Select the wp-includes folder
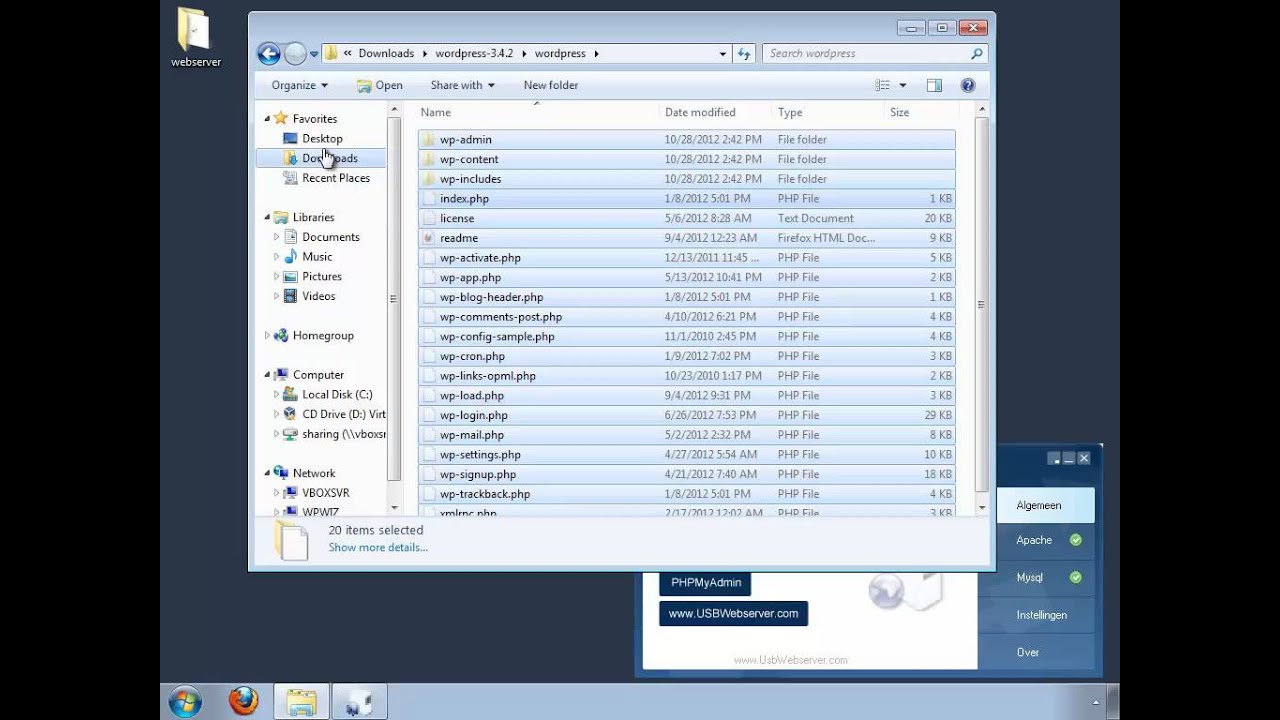The height and width of the screenshot is (720, 1280). pos(686,179)
